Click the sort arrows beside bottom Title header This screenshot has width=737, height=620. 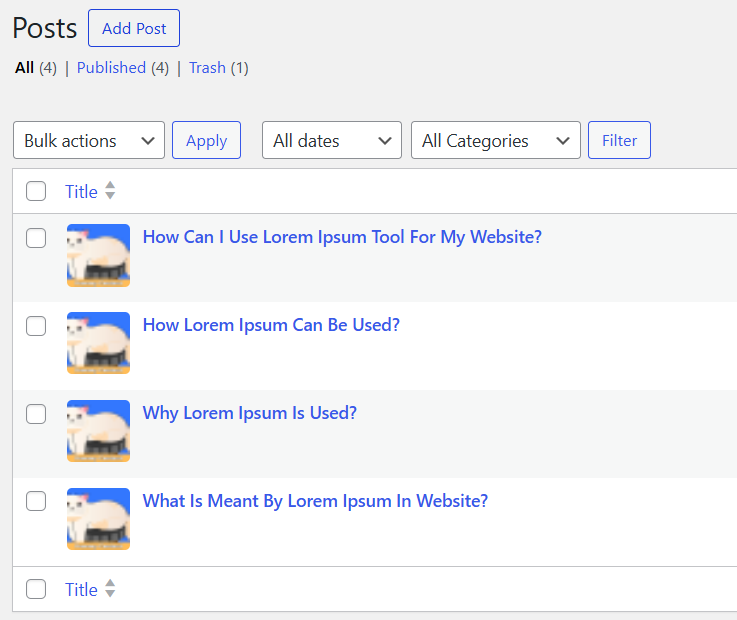coord(110,589)
